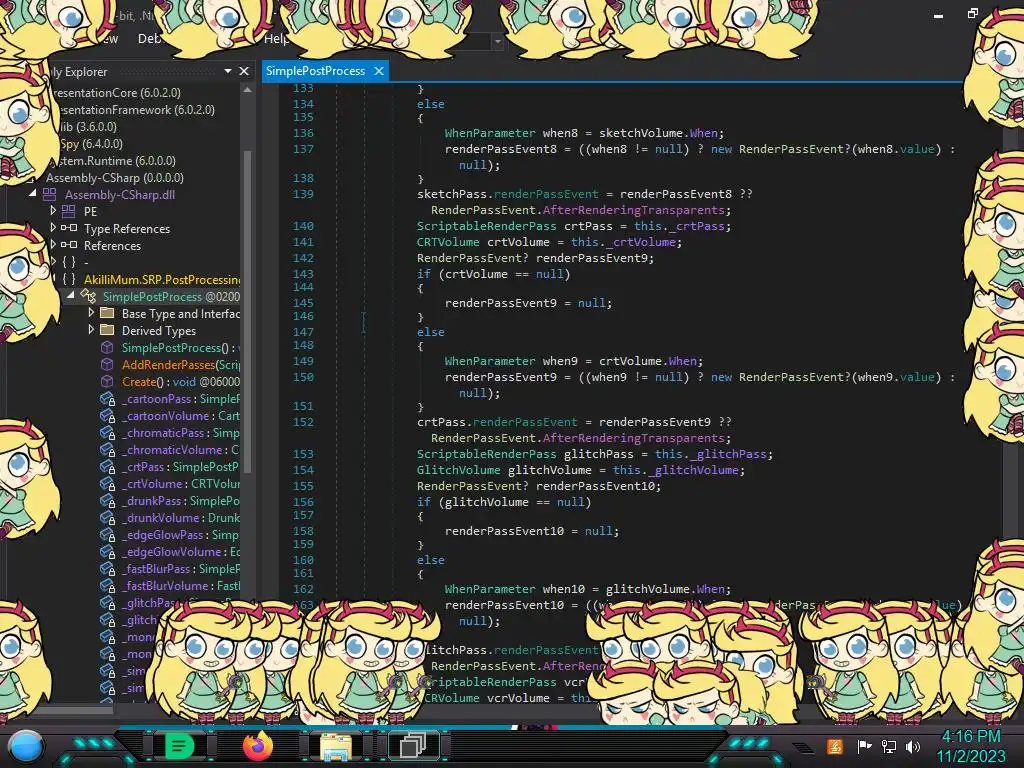This screenshot has width=1024, height=768.
Task: Click the Action Center flag tray icon
Action: (864, 746)
